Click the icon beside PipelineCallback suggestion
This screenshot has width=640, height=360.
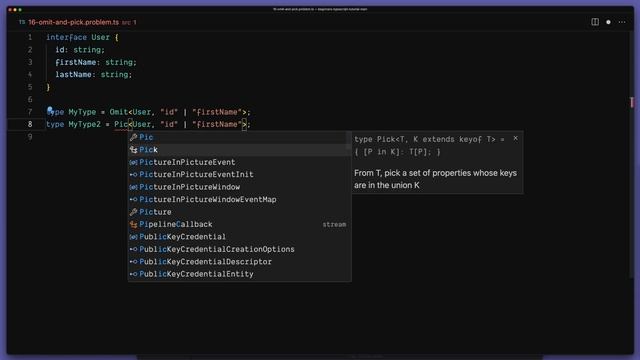133,224
